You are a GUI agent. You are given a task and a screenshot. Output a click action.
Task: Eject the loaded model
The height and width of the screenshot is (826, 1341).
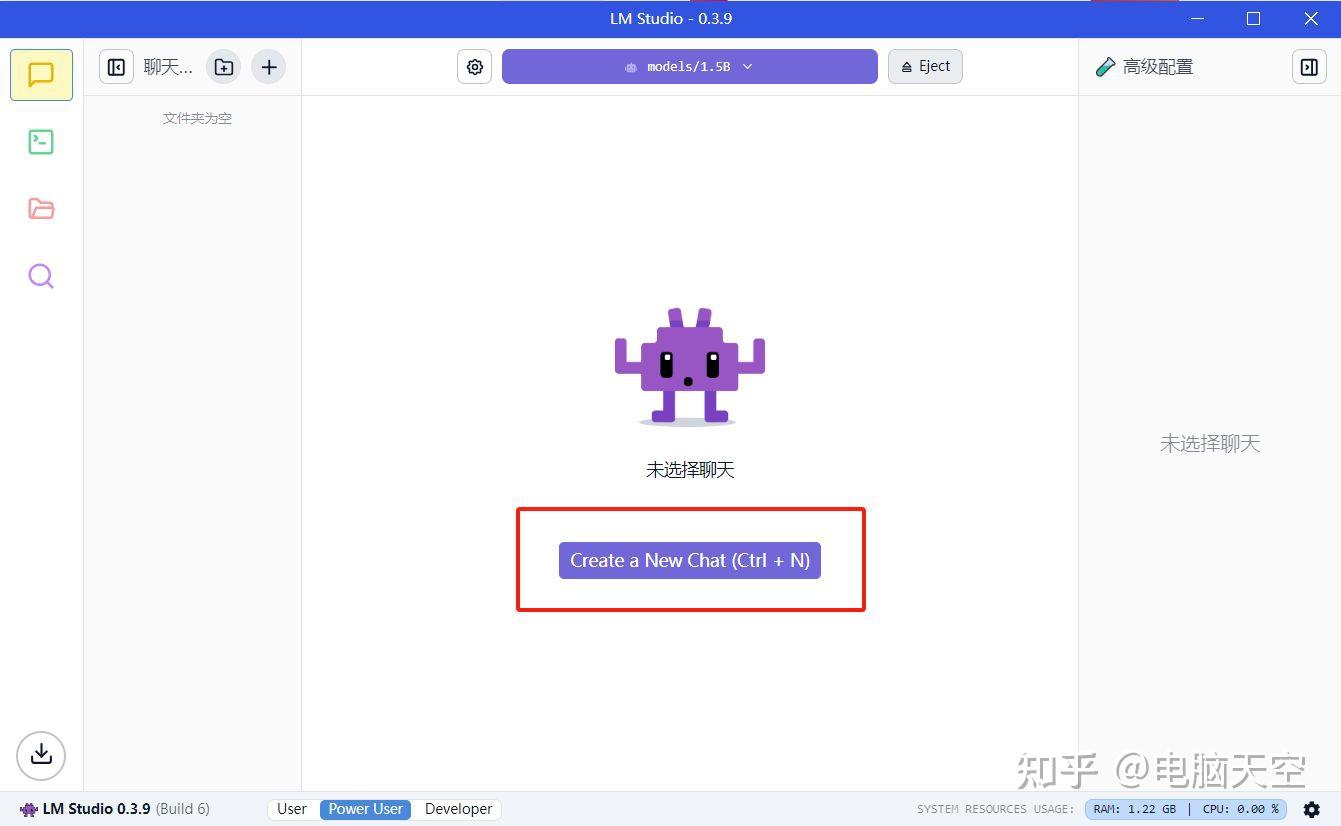pos(925,67)
